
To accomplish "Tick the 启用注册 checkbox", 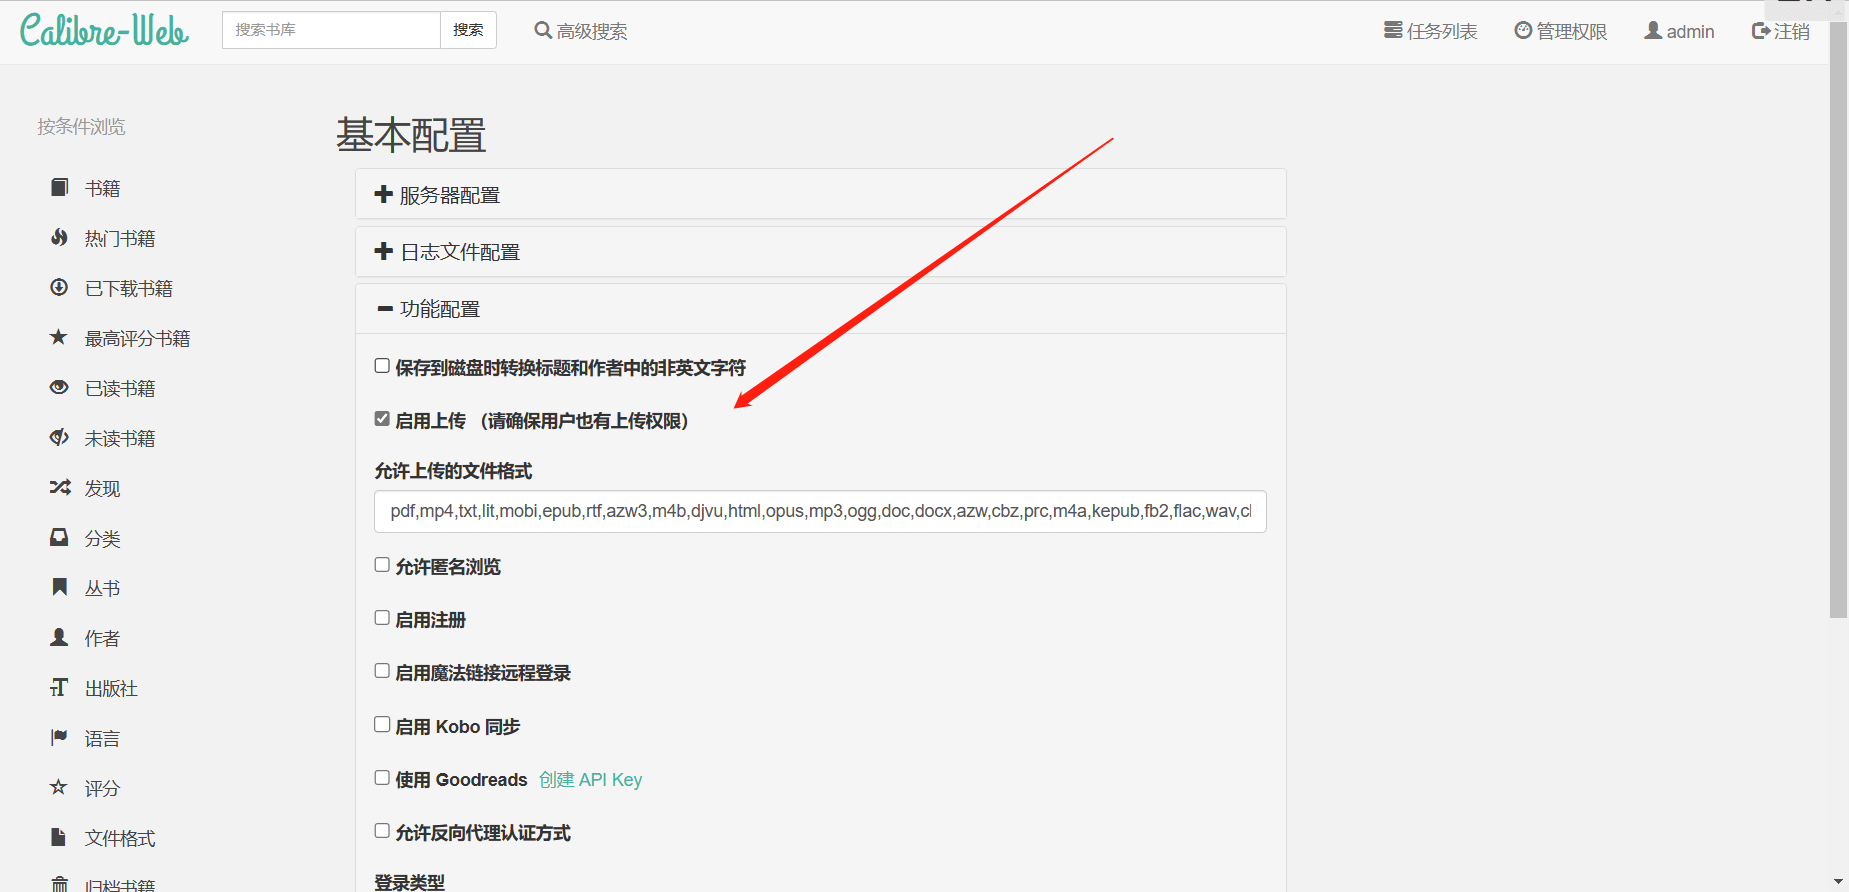I will [x=382, y=618].
